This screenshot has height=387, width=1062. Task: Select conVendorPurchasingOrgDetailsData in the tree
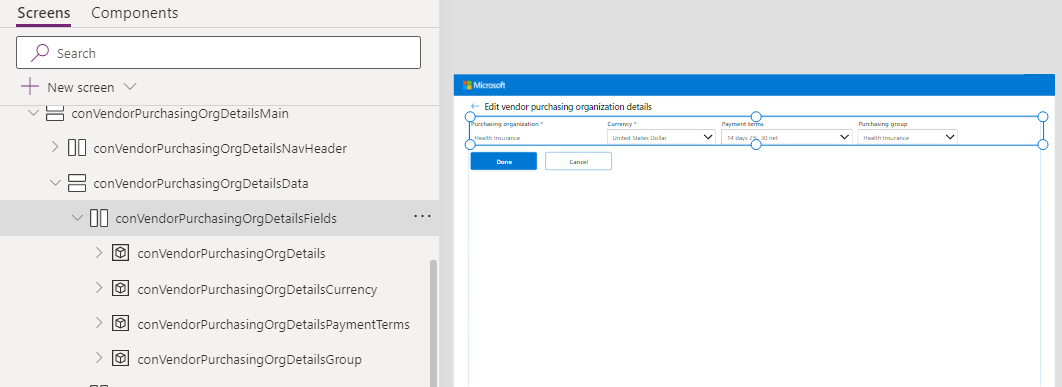(201, 184)
